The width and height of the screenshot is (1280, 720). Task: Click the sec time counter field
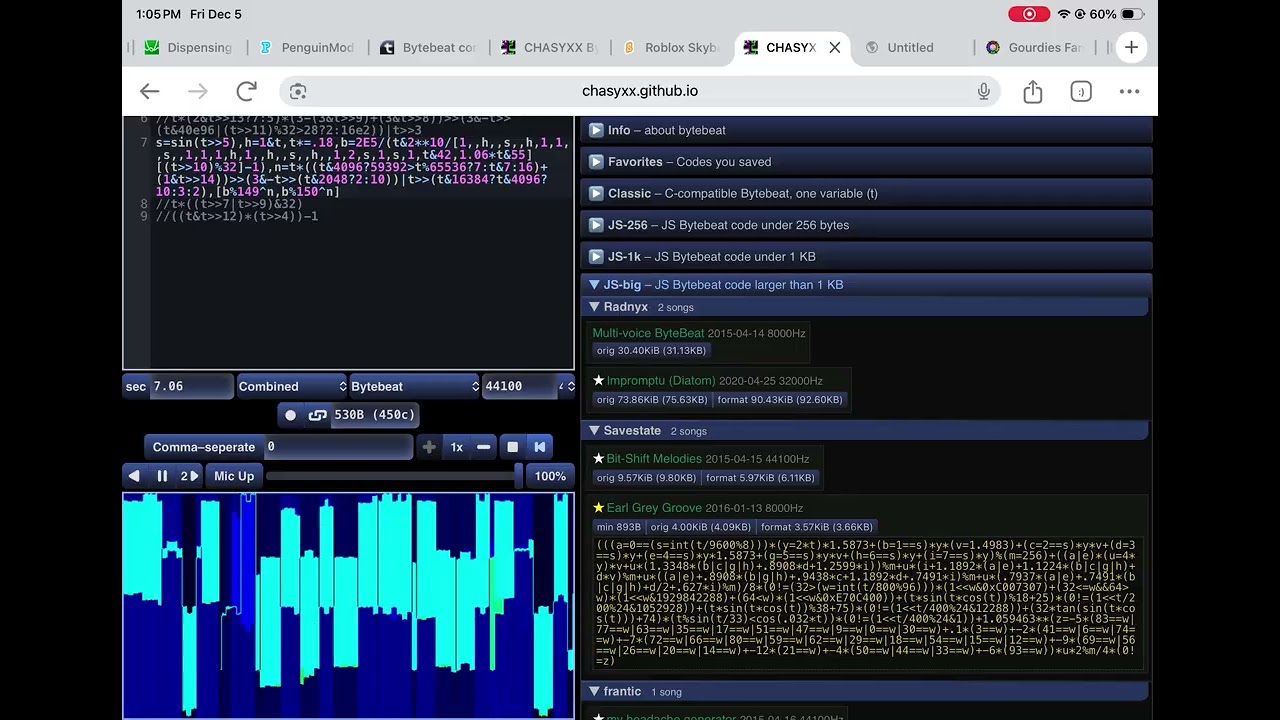point(191,386)
